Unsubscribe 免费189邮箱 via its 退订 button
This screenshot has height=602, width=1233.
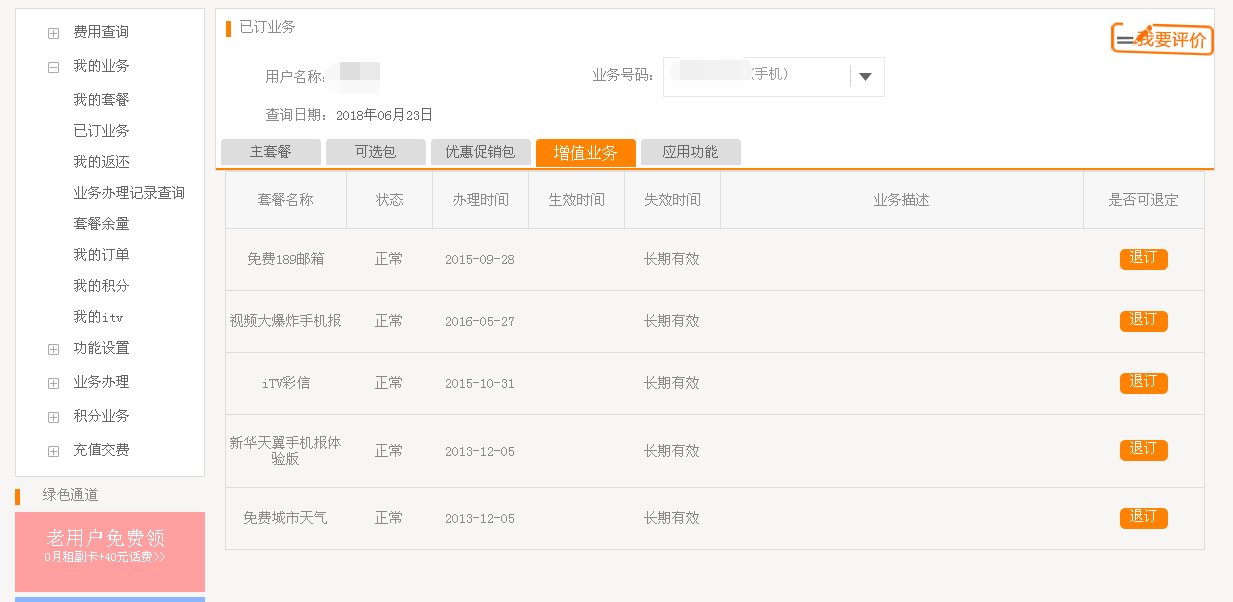[1143, 258]
